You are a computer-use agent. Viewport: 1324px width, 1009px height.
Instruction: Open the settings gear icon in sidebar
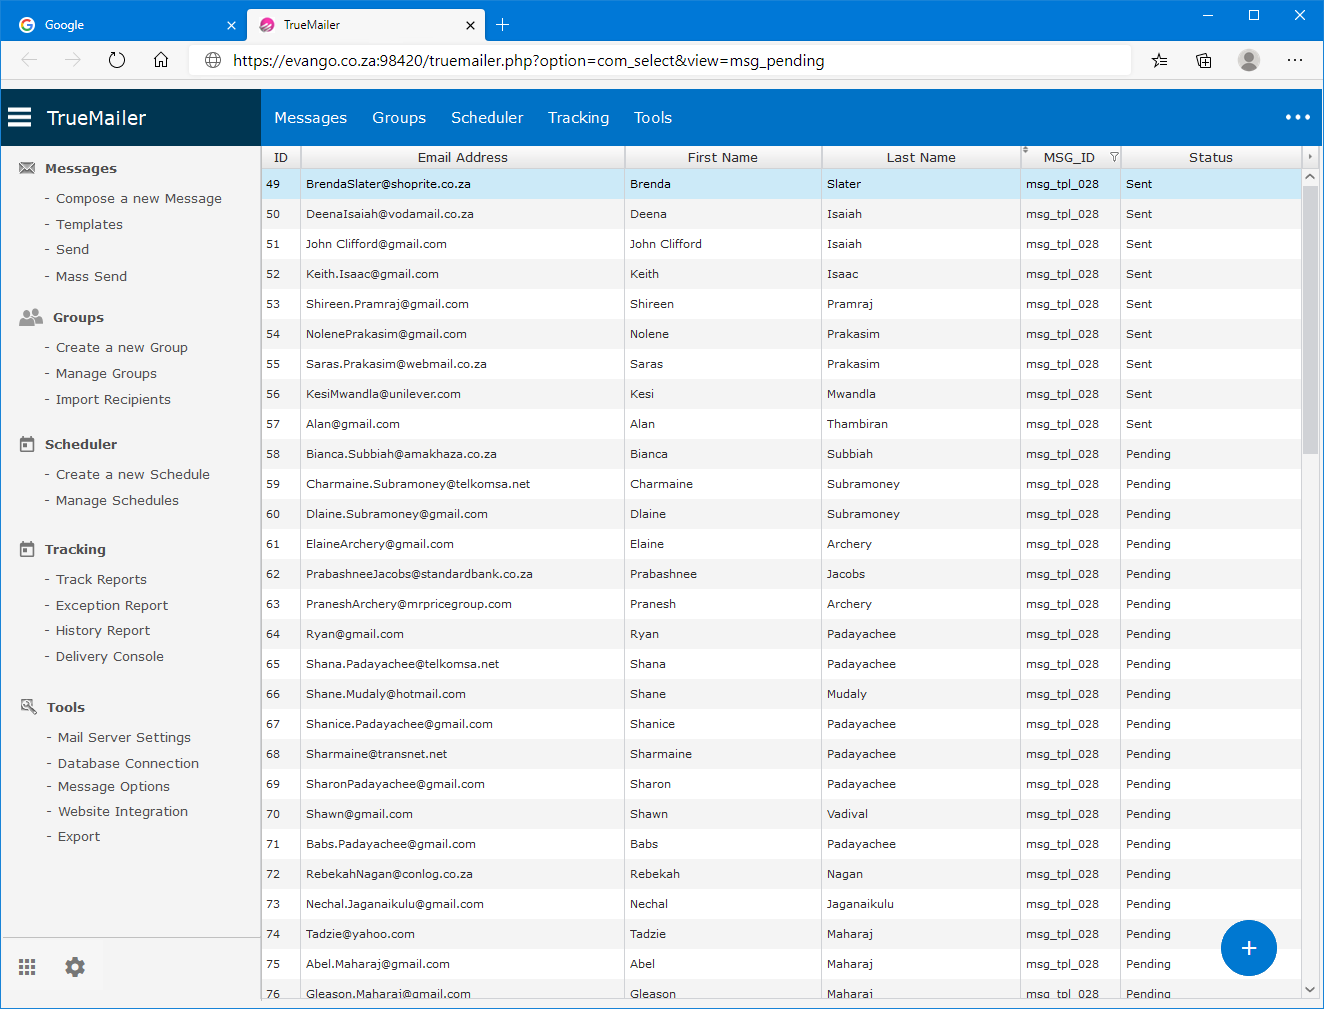tap(75, 967)
